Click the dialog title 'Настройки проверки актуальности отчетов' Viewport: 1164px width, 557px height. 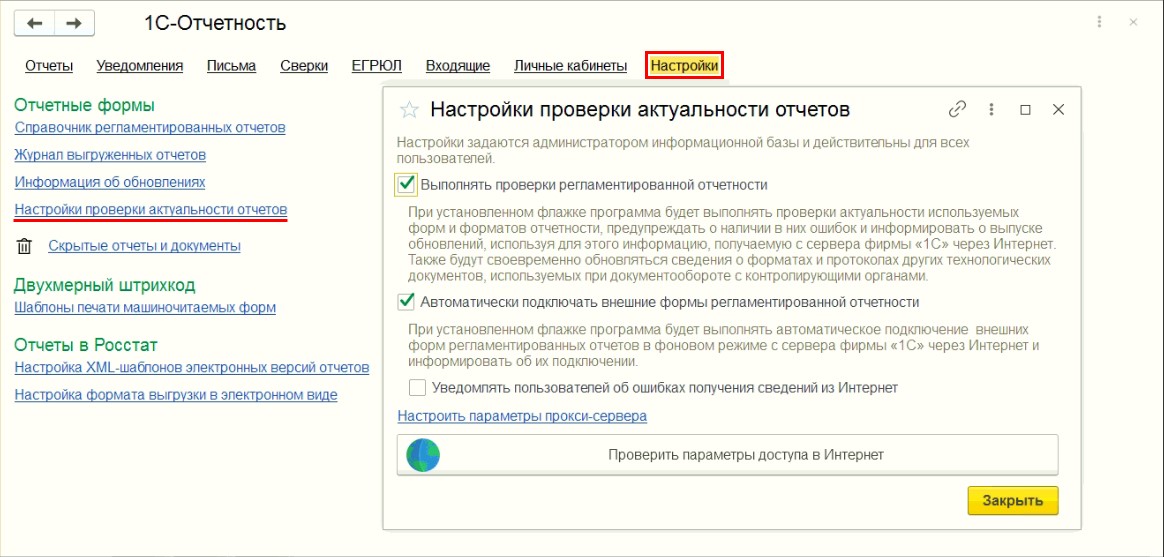[640, 110]
